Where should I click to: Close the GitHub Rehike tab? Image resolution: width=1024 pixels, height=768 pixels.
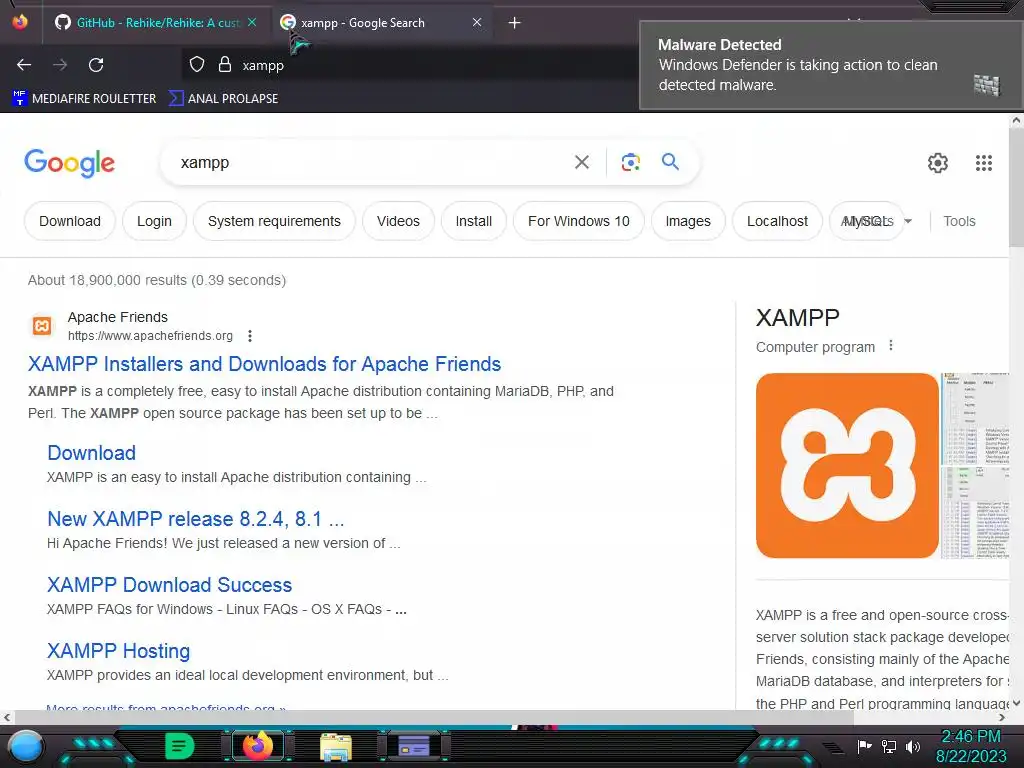[x=252, y=22]
